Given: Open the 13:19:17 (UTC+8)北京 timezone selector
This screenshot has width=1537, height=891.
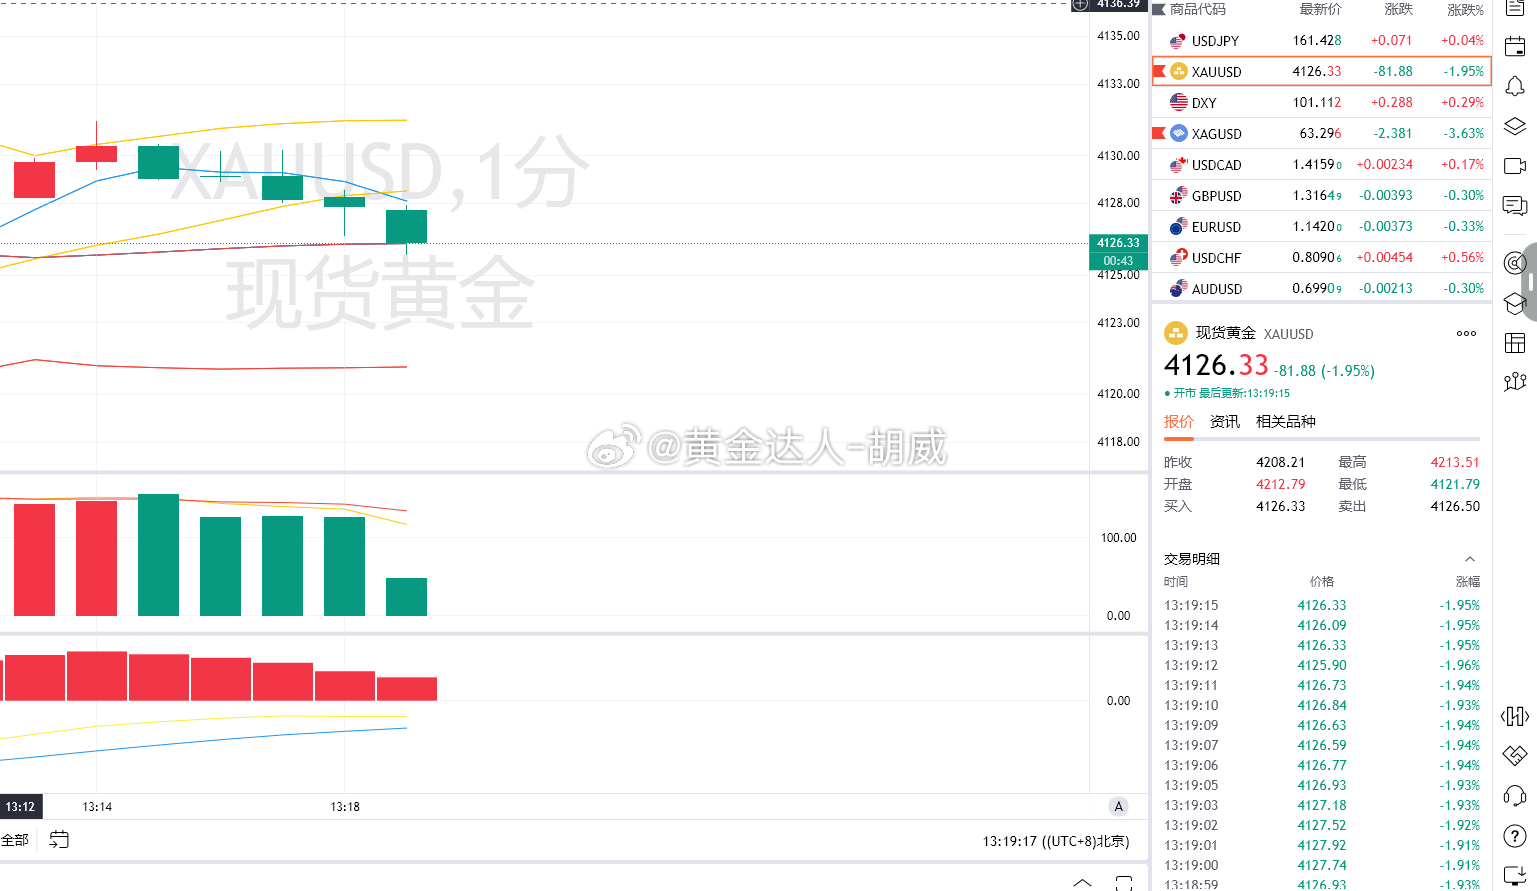Looking at the screenshot, I should 1056,841.
